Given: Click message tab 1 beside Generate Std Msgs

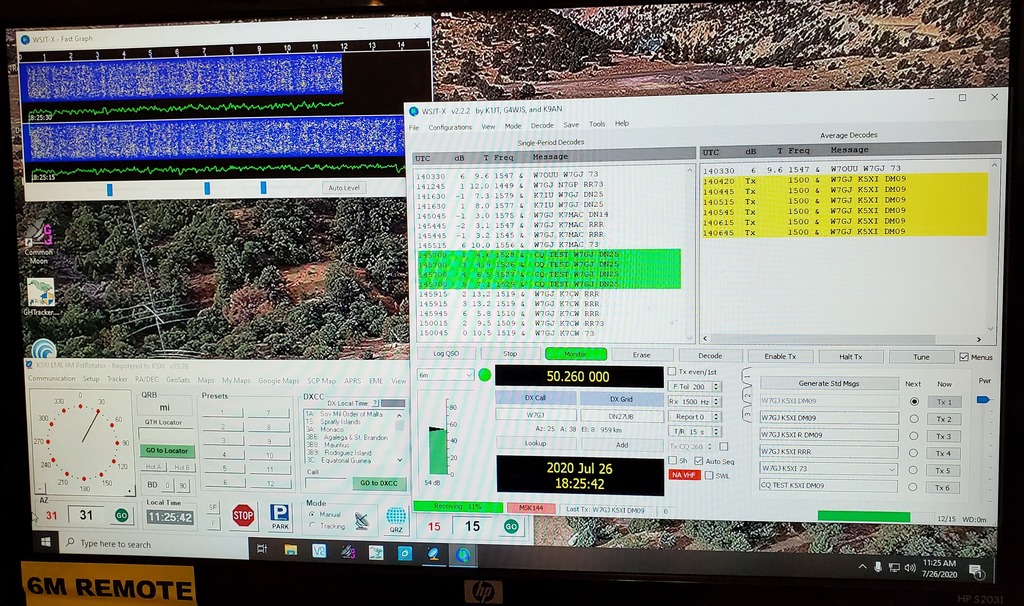Looking at the screenshot, I should pyautogui.click(x=747, y=376).
